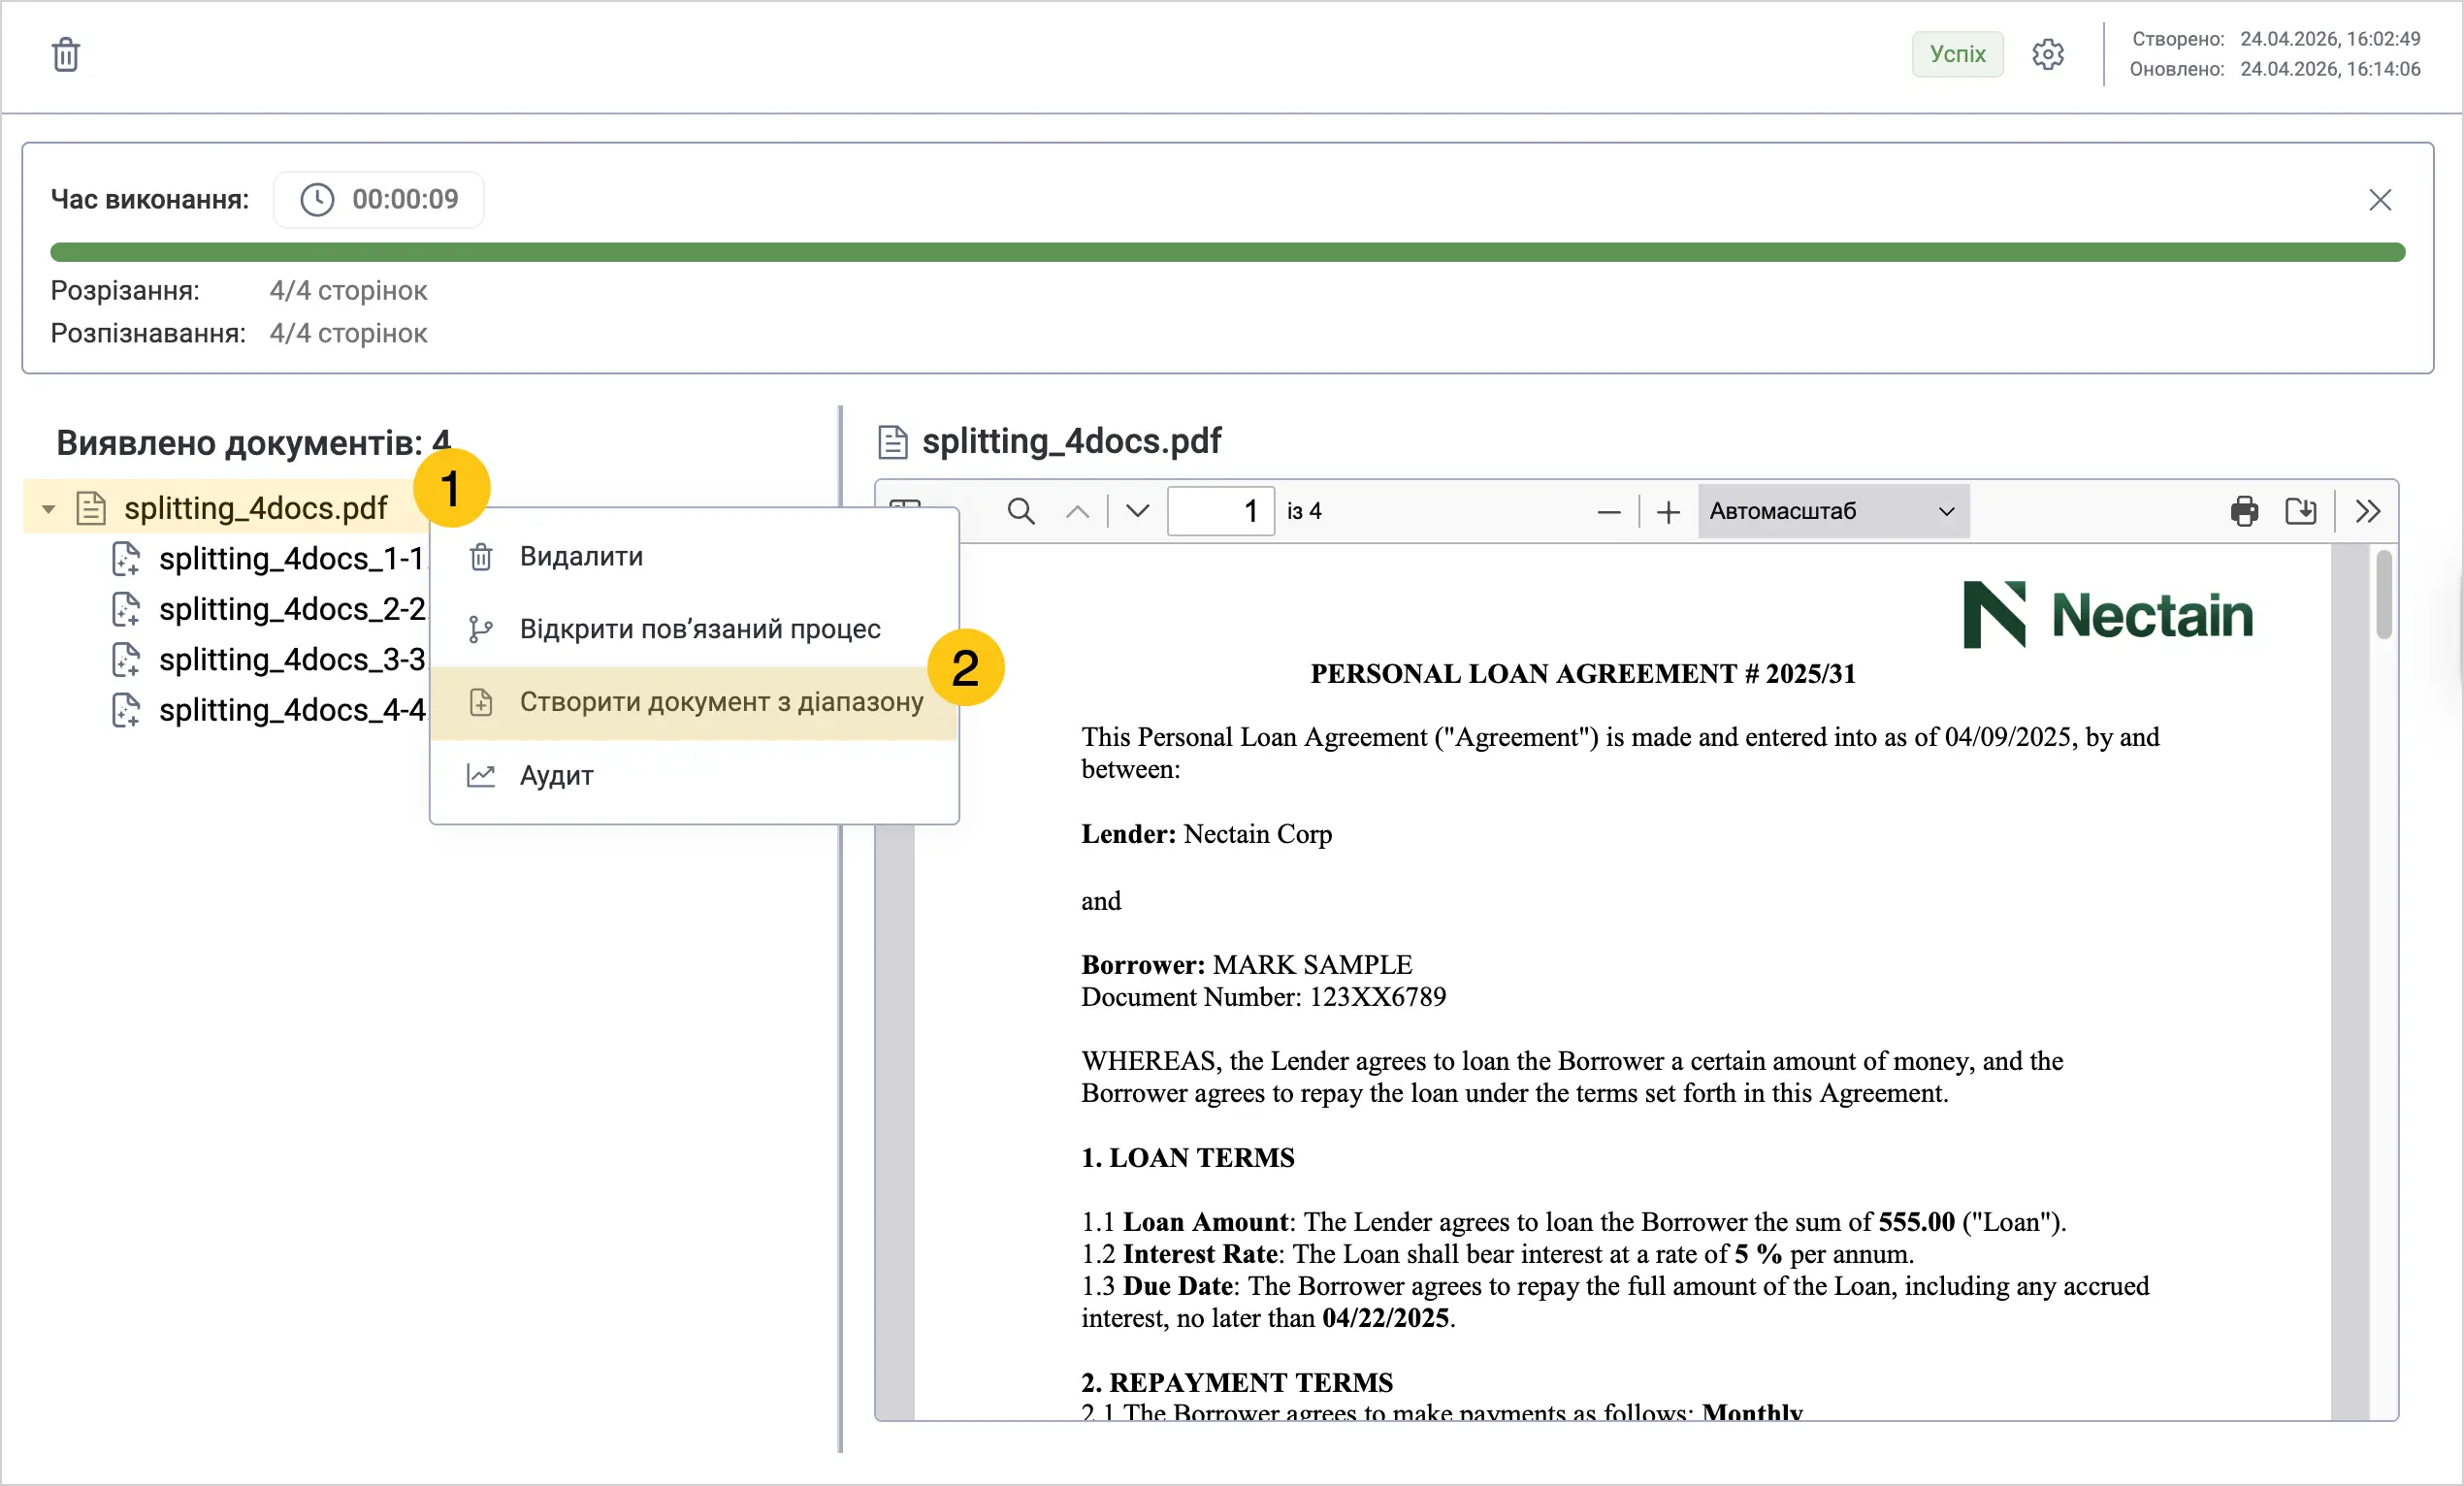Viewport: 2464px width, 1486px height.
Task: Click the Розрізання 4/4 сторінок value
Action: (348, 291)
